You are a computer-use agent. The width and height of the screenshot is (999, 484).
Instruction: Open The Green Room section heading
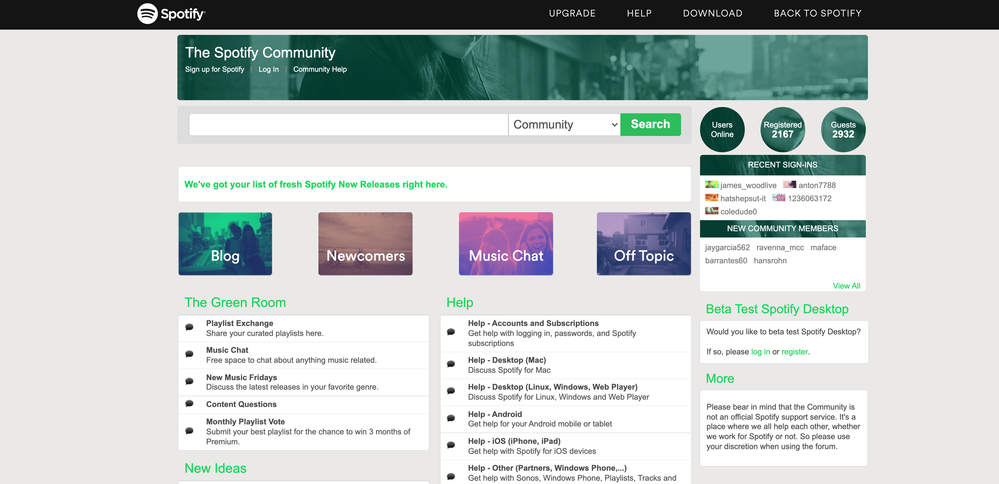[x=235, y=302]
